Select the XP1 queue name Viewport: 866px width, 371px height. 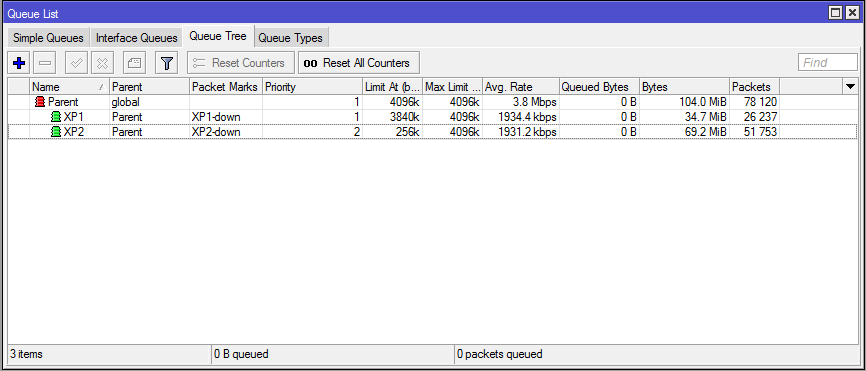73,117
